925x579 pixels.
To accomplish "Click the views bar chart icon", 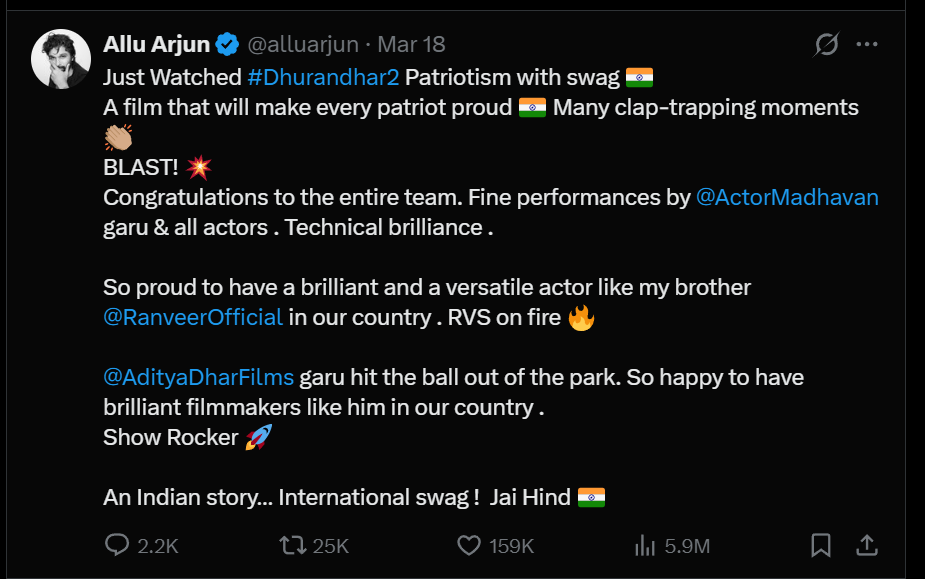I will (x=643, y=545).
